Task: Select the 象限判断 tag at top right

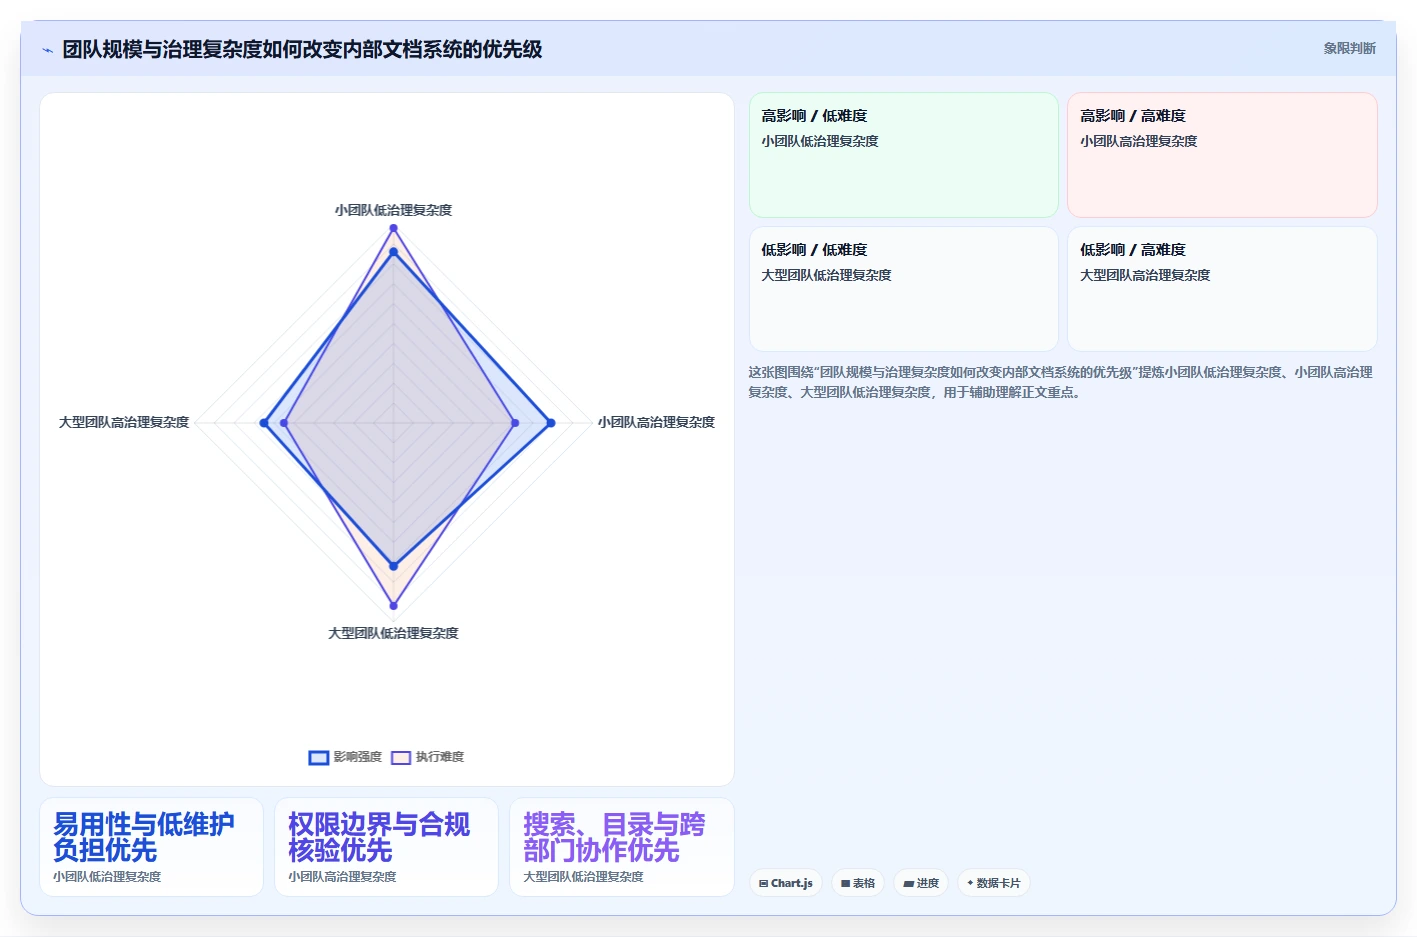Action: tap(1349, 48)
